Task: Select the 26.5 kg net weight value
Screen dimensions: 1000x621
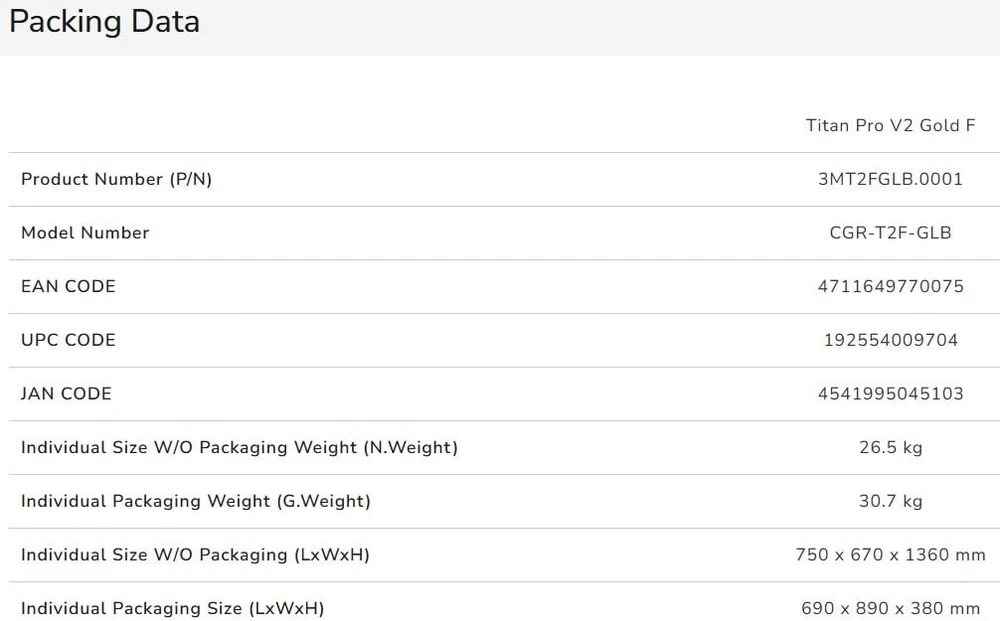Action: click(890, 448)
